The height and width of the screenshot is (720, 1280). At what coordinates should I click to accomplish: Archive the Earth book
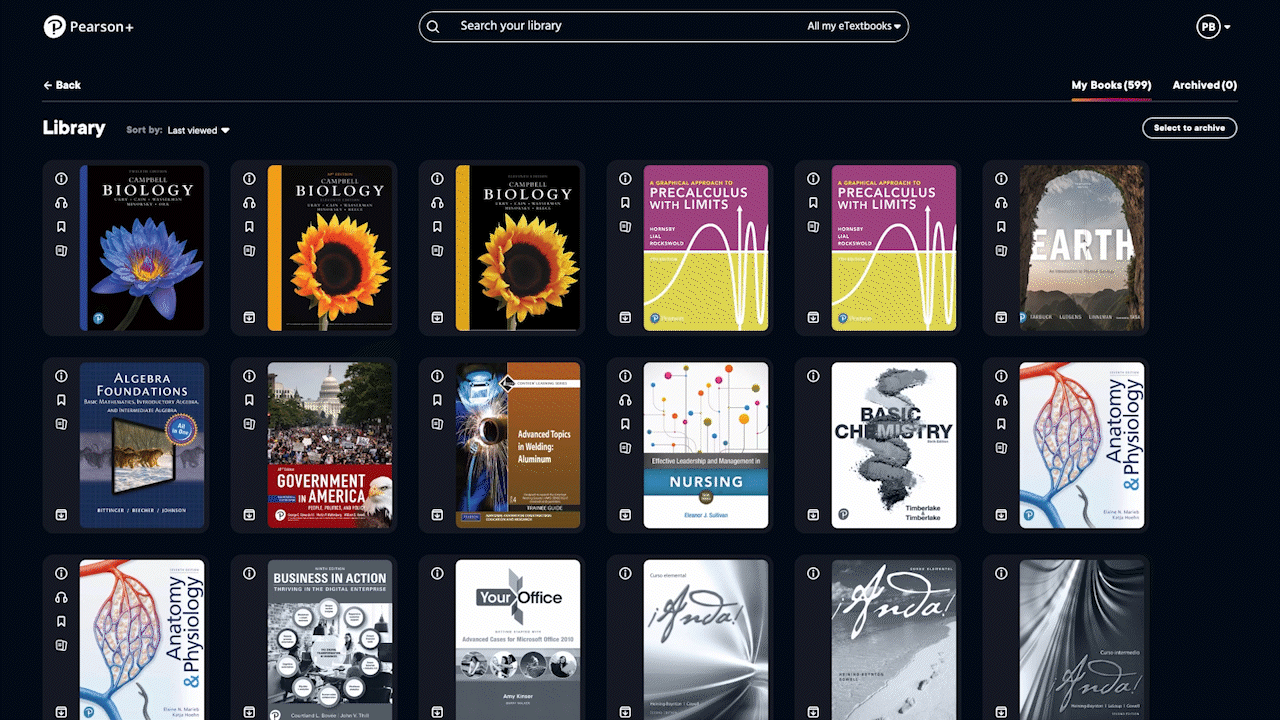pyautogui.click(x=1001, y=317)
